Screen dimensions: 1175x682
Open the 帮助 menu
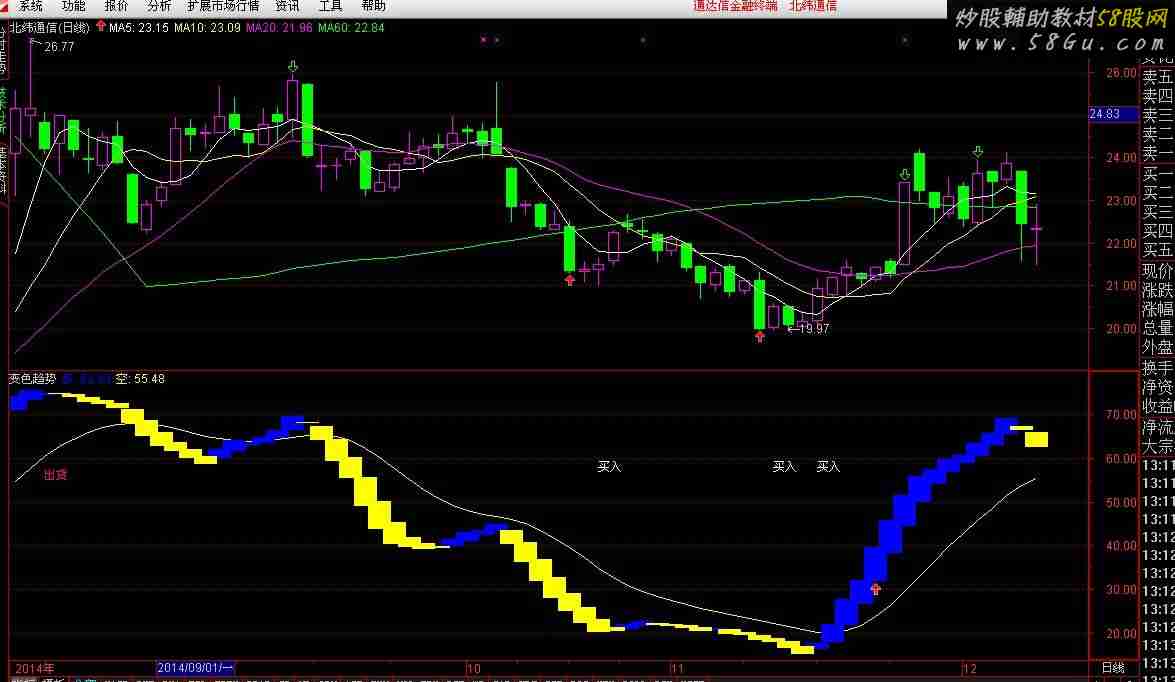373,6
